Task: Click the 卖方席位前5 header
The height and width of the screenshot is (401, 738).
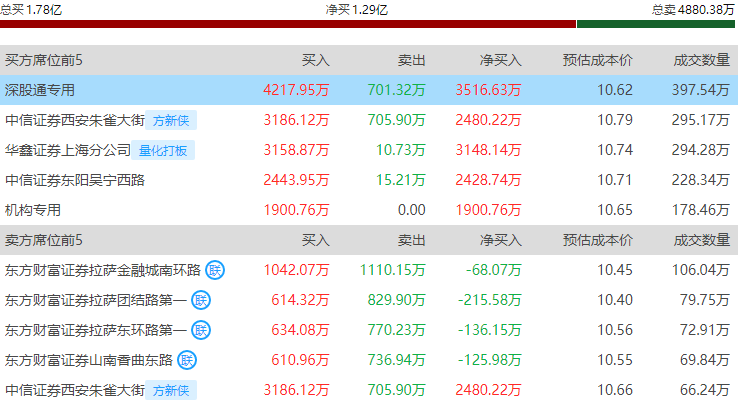Action: click(44, 240)
